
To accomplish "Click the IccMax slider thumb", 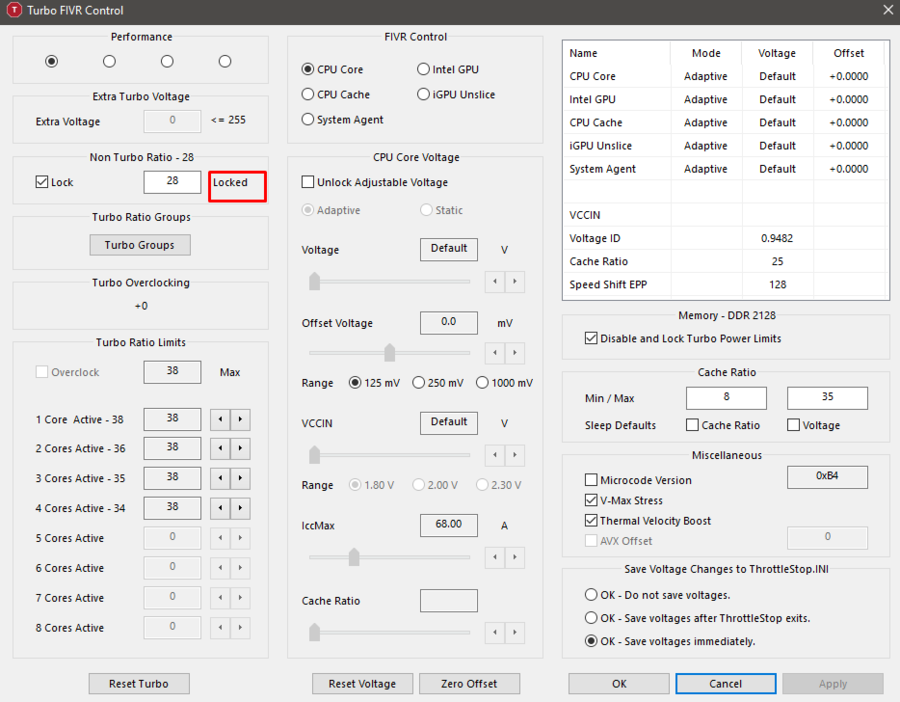I will [354, 557].
